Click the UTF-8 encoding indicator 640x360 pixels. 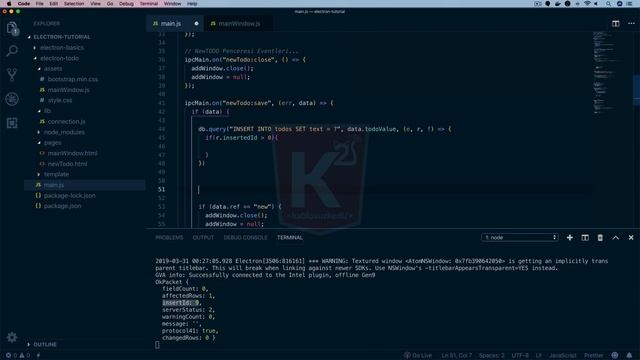520,356
